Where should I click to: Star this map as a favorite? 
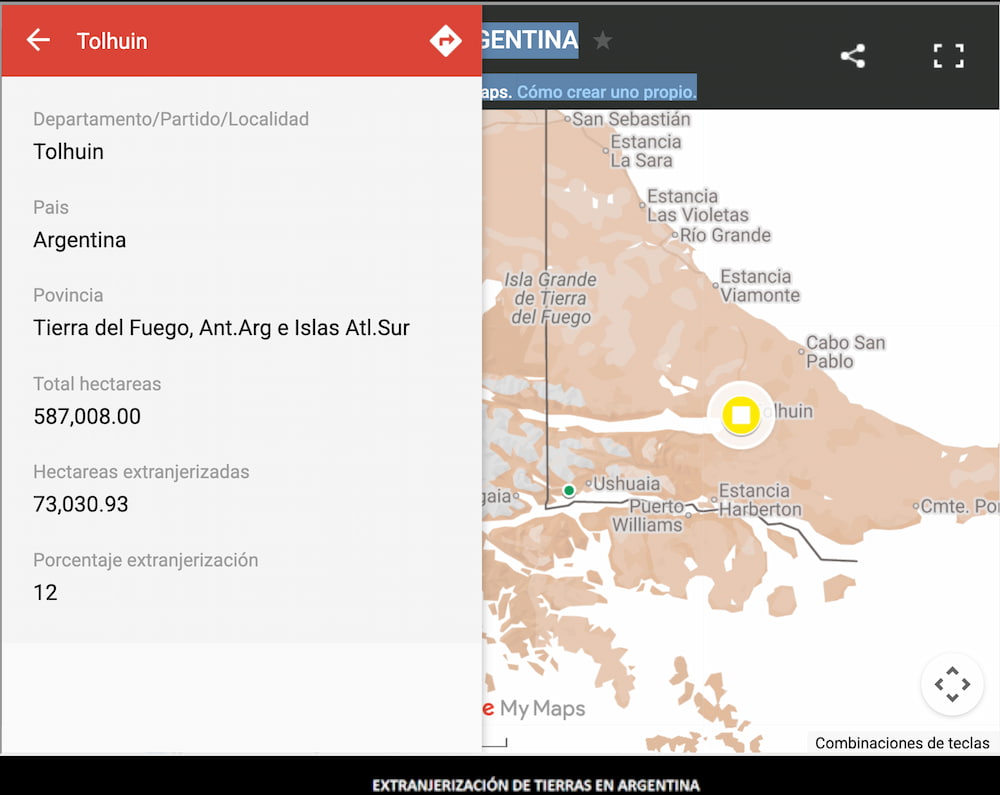(x=602, y=40)
